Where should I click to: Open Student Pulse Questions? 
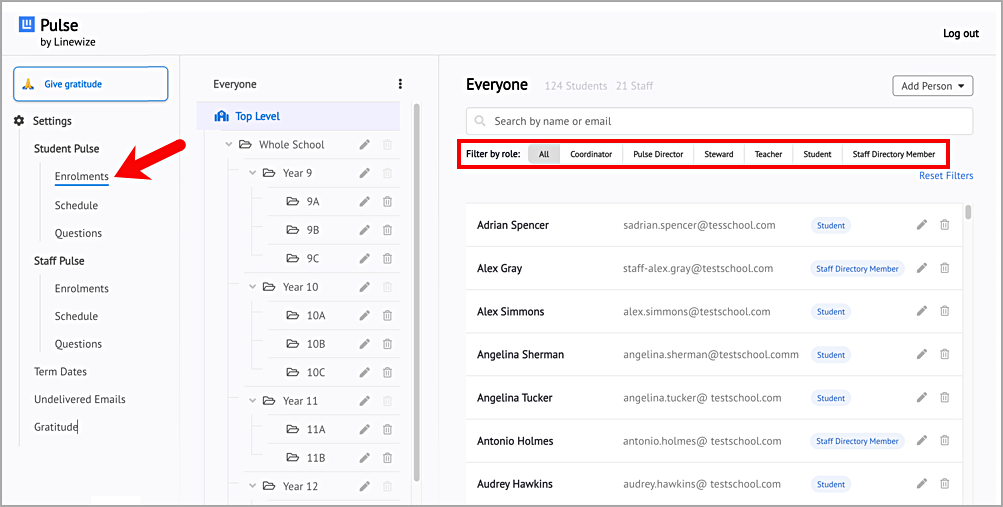point(78,233)
